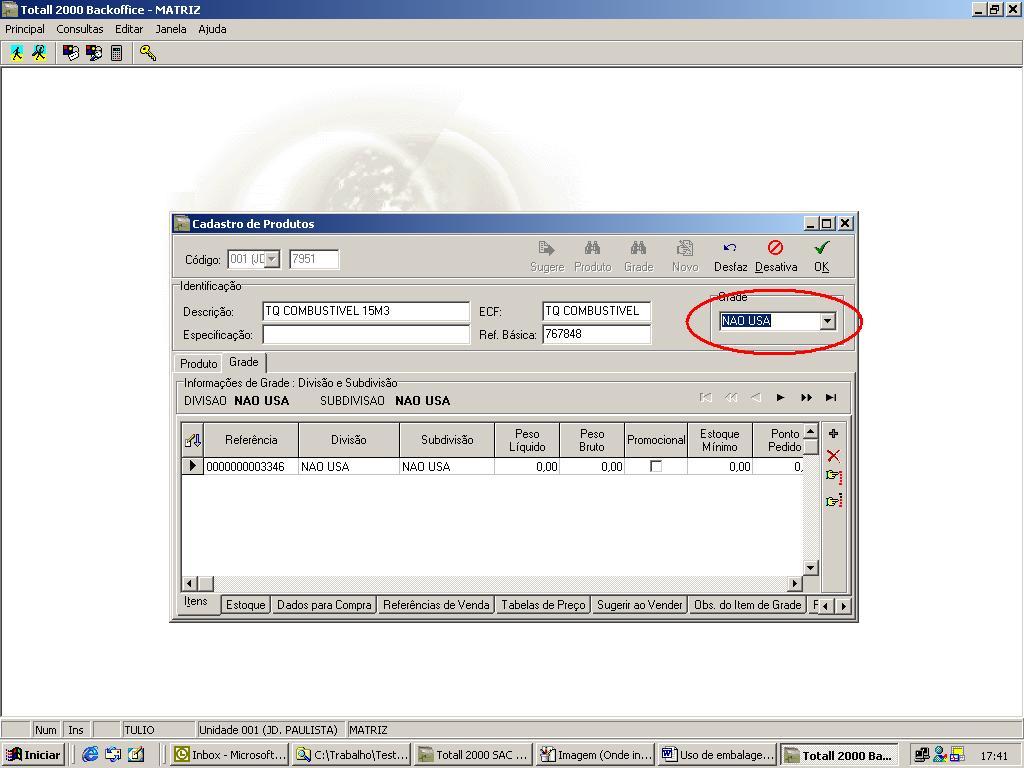Click Desfaz to undo changes
Image resolution: width=1024 pixels, height=768 pixels.
(x=730, y=257)
